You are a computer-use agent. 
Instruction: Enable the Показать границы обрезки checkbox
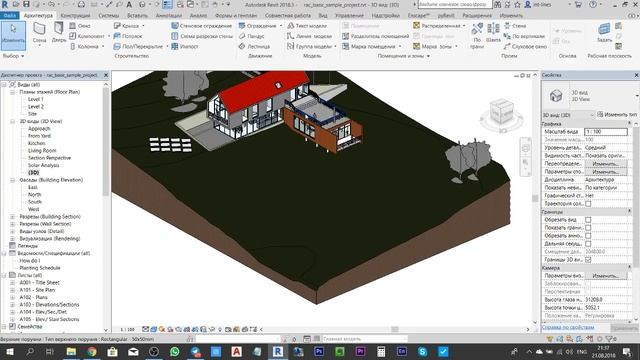click(588, 228)
